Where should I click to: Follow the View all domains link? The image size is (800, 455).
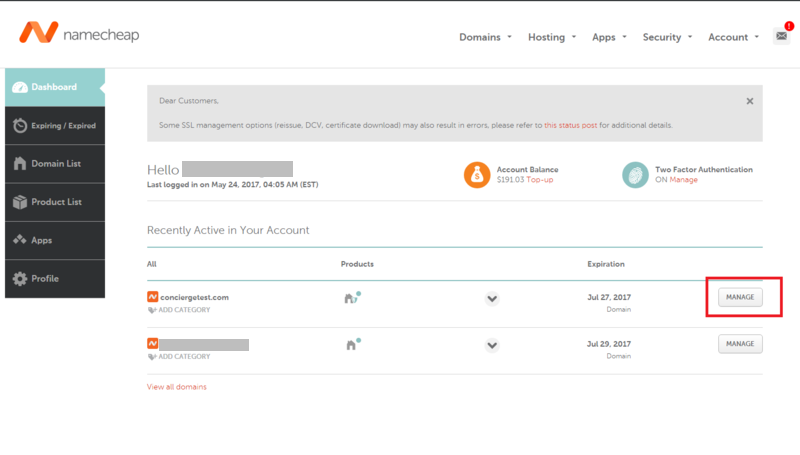click(177, 387)
